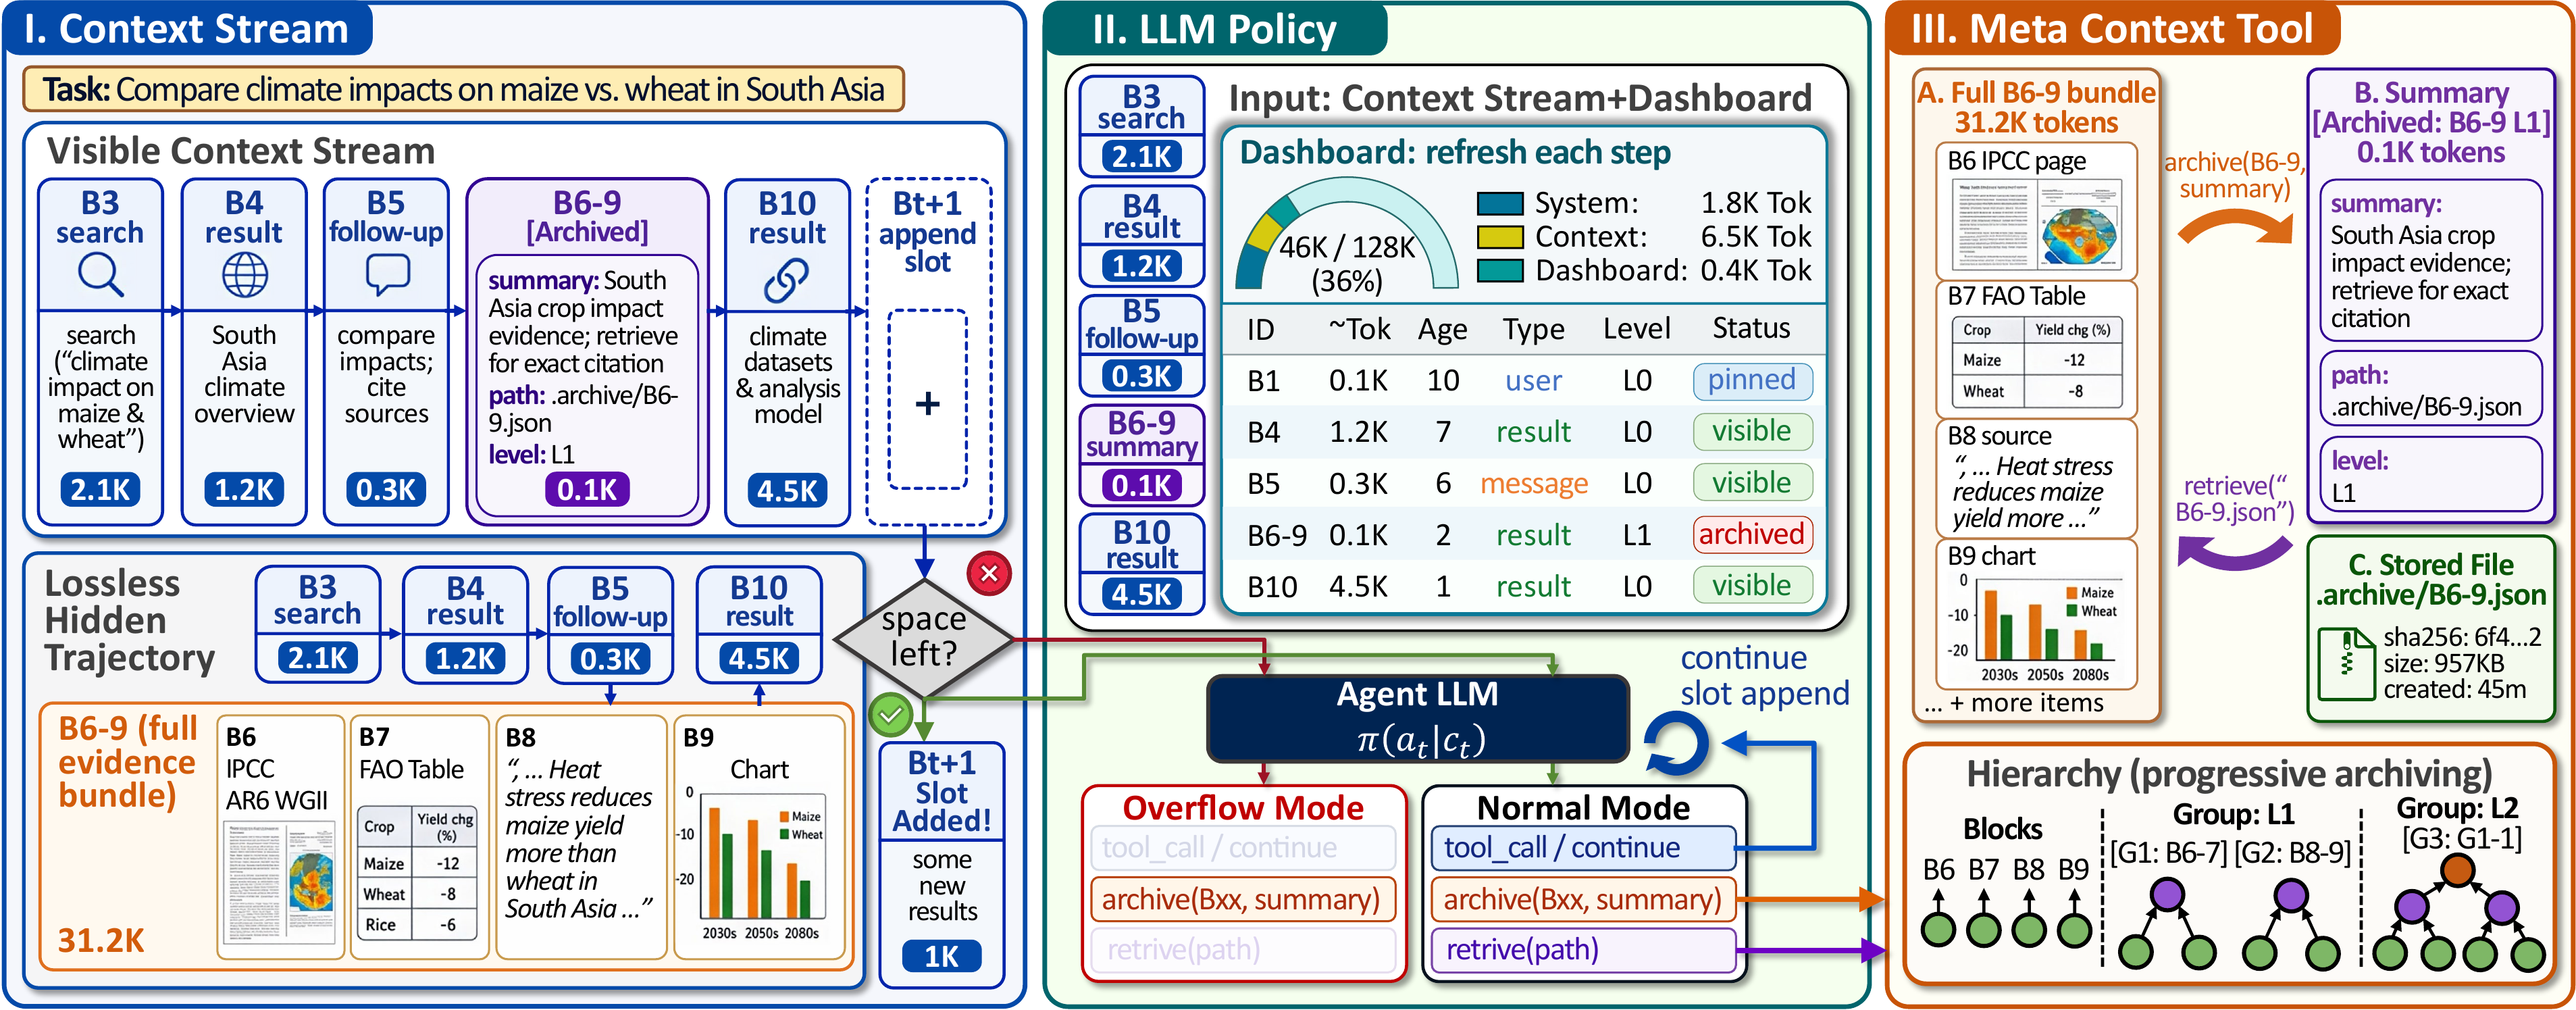The width and height of the screenshot is (2576, 1010).
Task: Click the chain link icon in B10 result
Action: pos(787,280)
